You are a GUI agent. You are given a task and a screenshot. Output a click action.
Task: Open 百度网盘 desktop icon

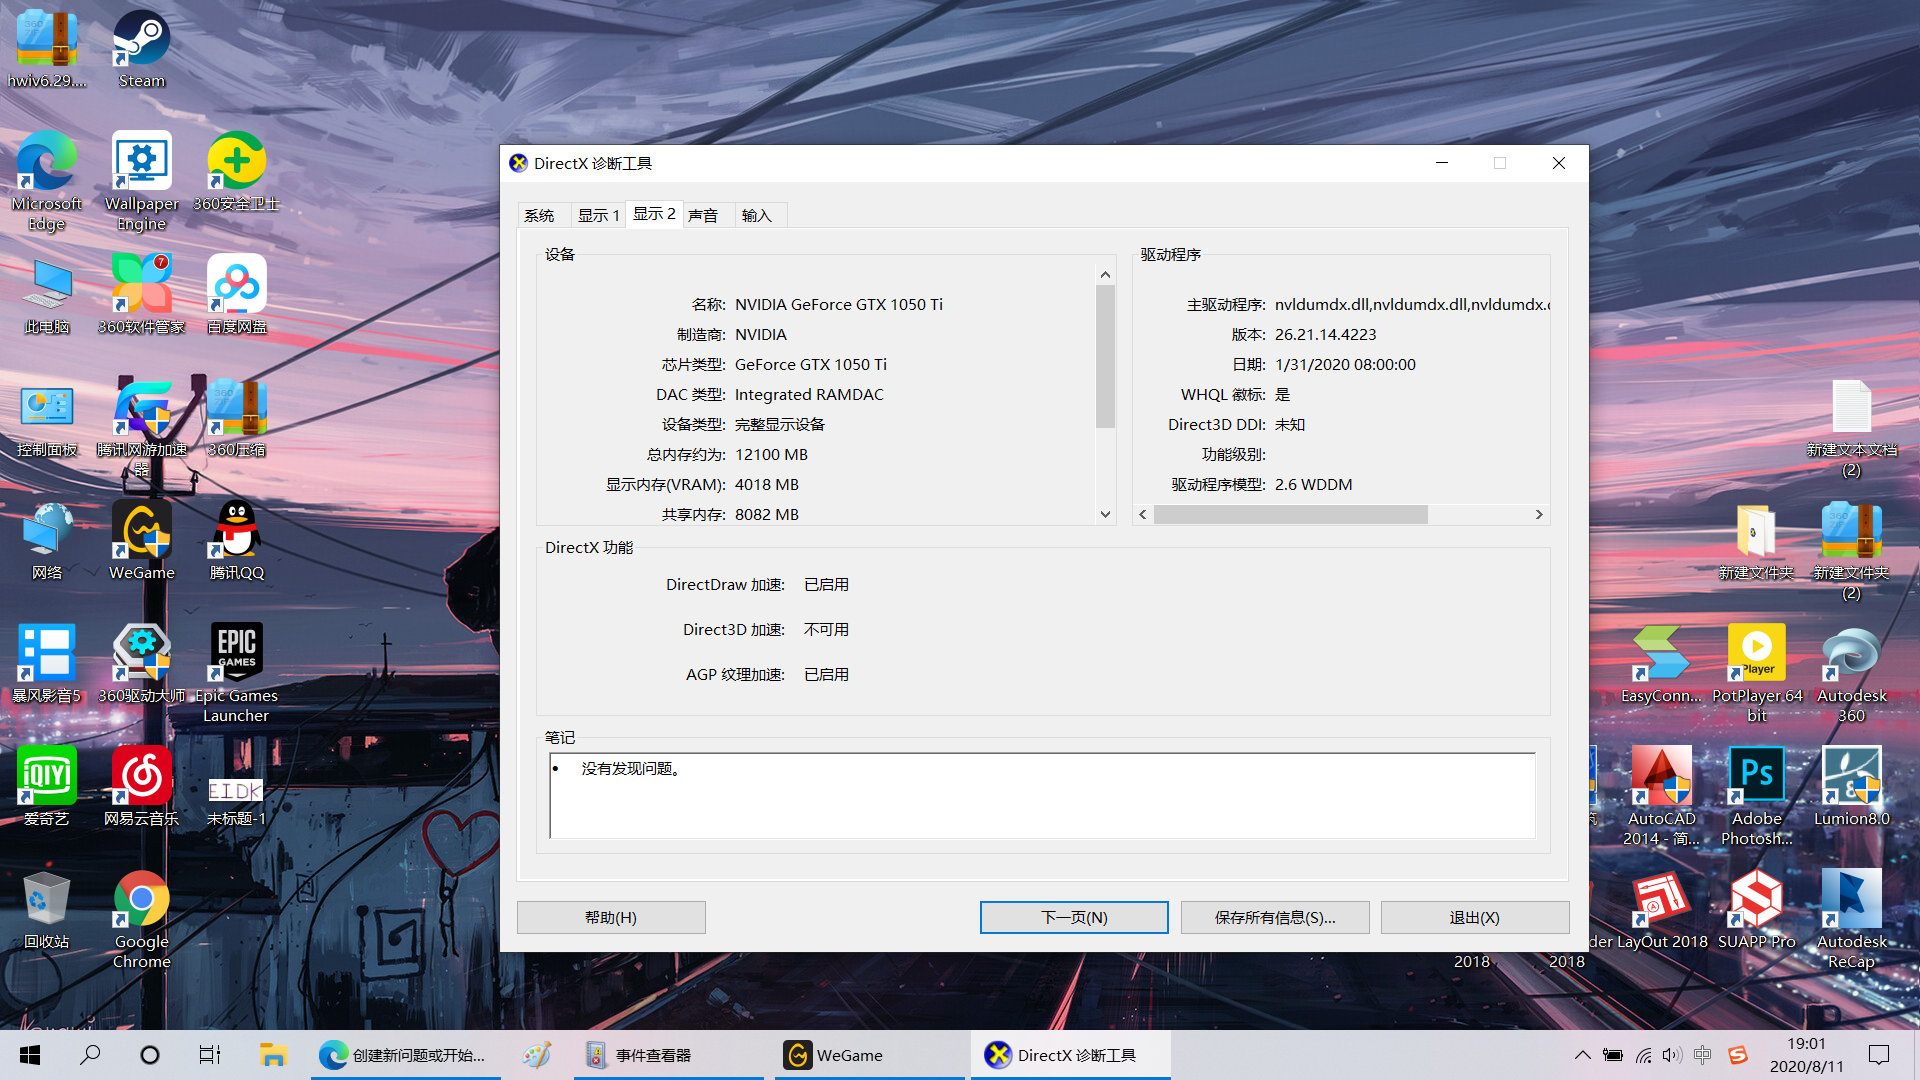pyautogui.click(x=236, y=295)
